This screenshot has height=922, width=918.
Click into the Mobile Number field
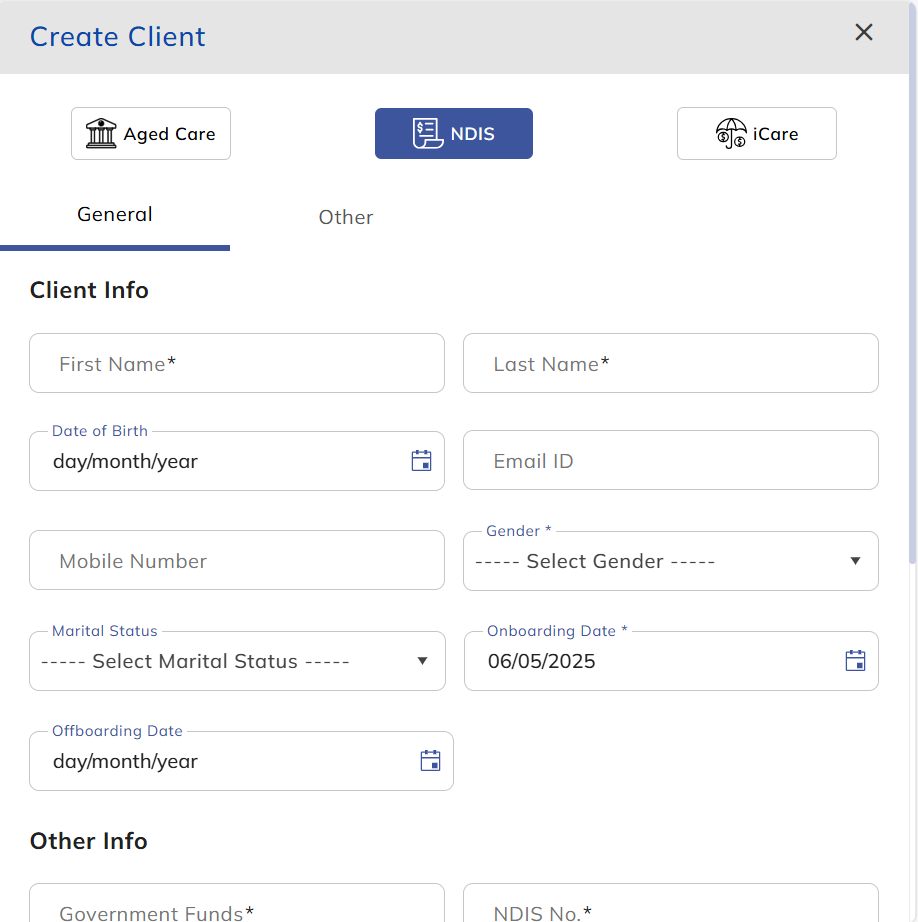click(236, 560)
